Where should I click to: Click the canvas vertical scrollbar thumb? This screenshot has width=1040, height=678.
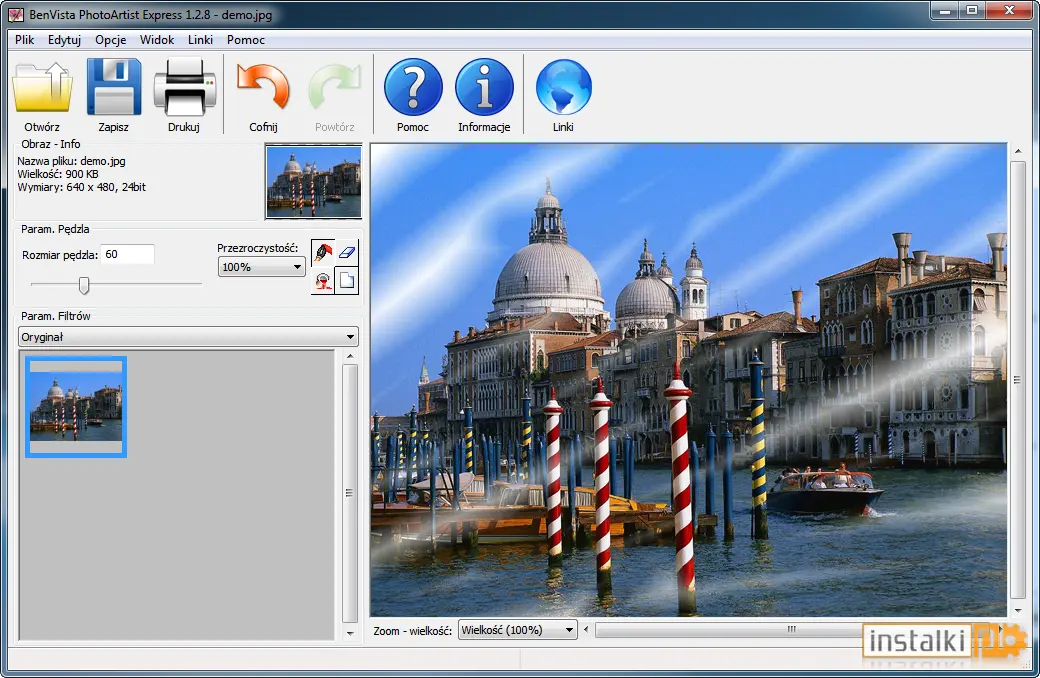coord(1018,379)
